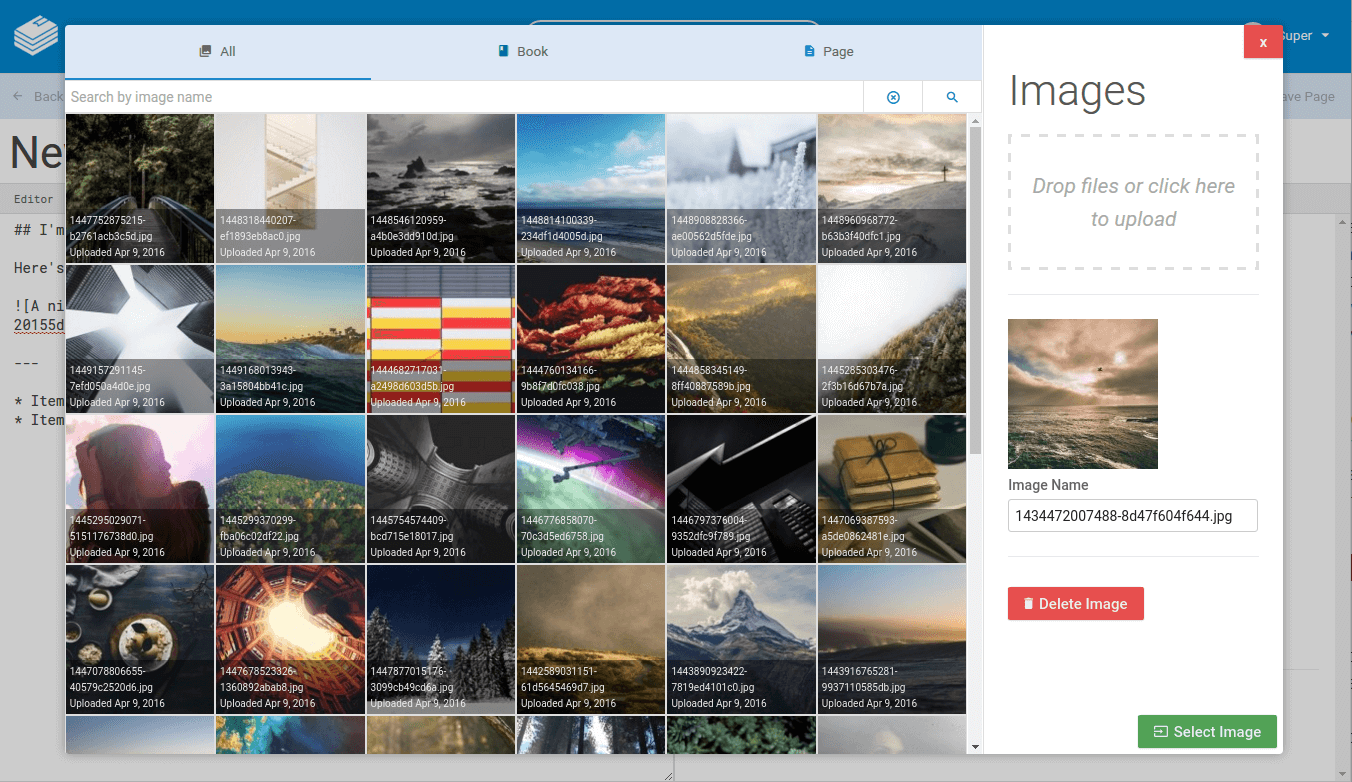Select sunset horizon image 1443916765281
Screen dimensions: 1352x782
[892, 639]
